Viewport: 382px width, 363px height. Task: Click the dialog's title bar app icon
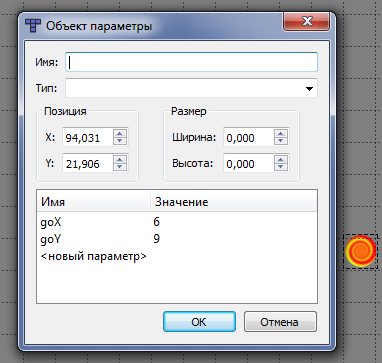click(x=33, y=25)
